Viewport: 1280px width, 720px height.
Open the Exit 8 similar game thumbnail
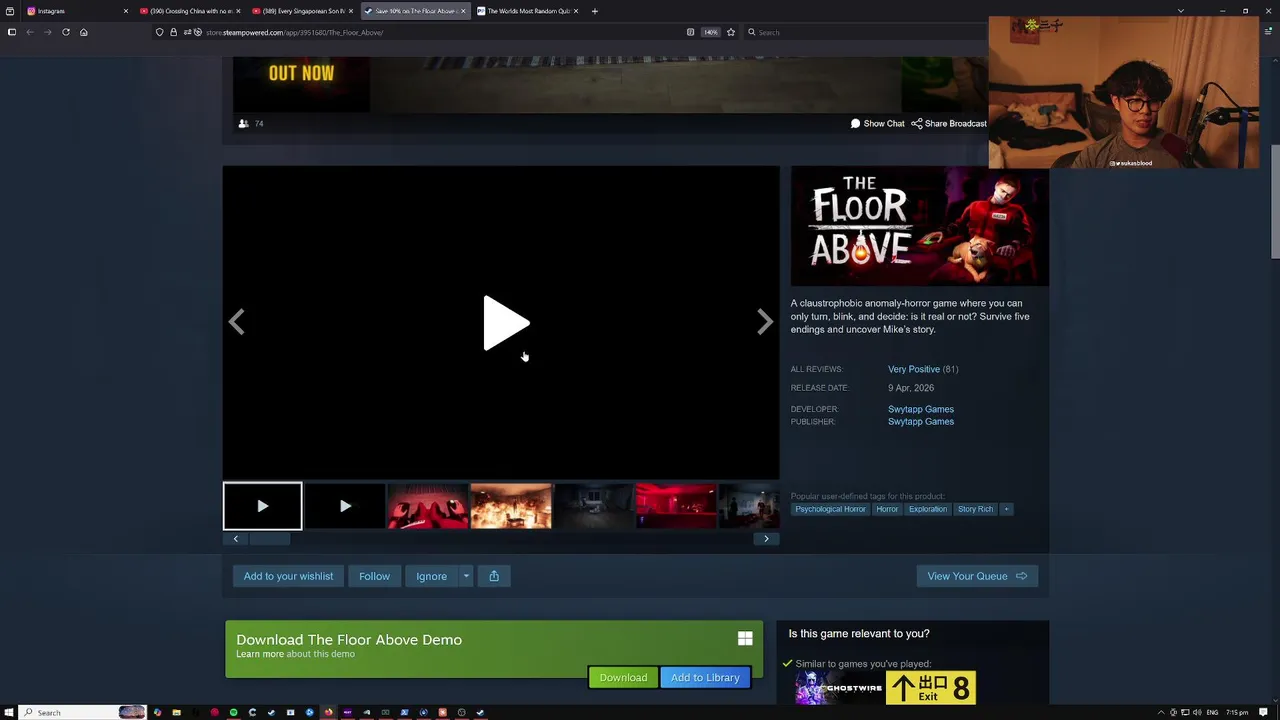[x=931, y=688]
